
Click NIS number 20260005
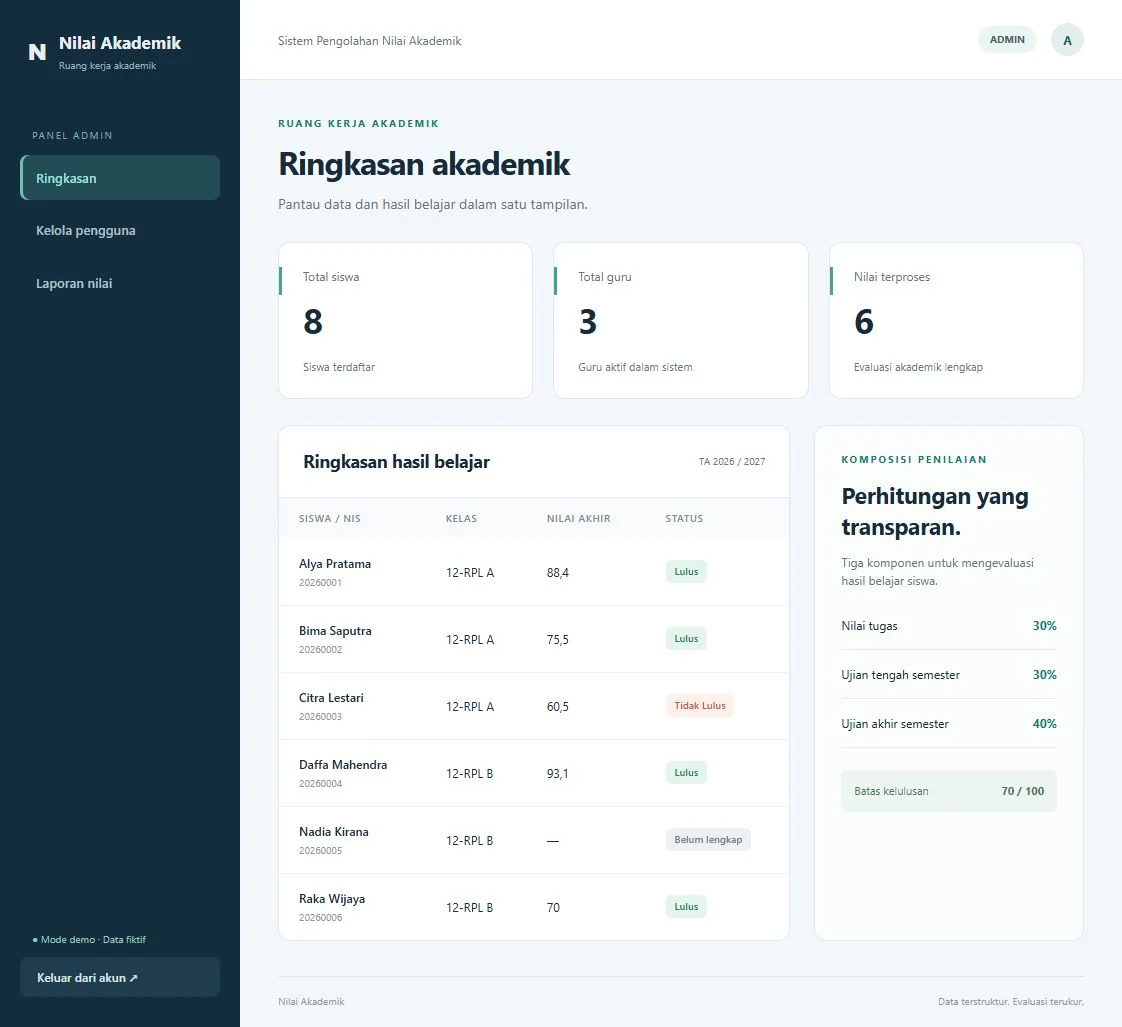pyautogui.click(x=321, y=850)
